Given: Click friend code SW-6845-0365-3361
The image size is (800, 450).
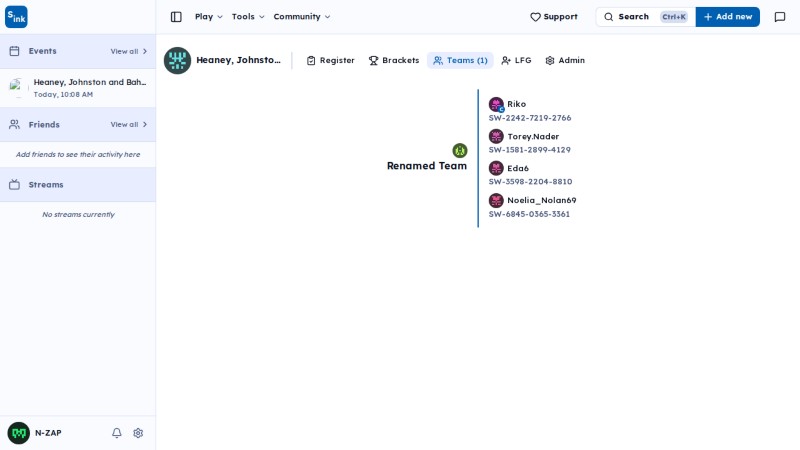Looking at the screenshot, I should [529, 214].
